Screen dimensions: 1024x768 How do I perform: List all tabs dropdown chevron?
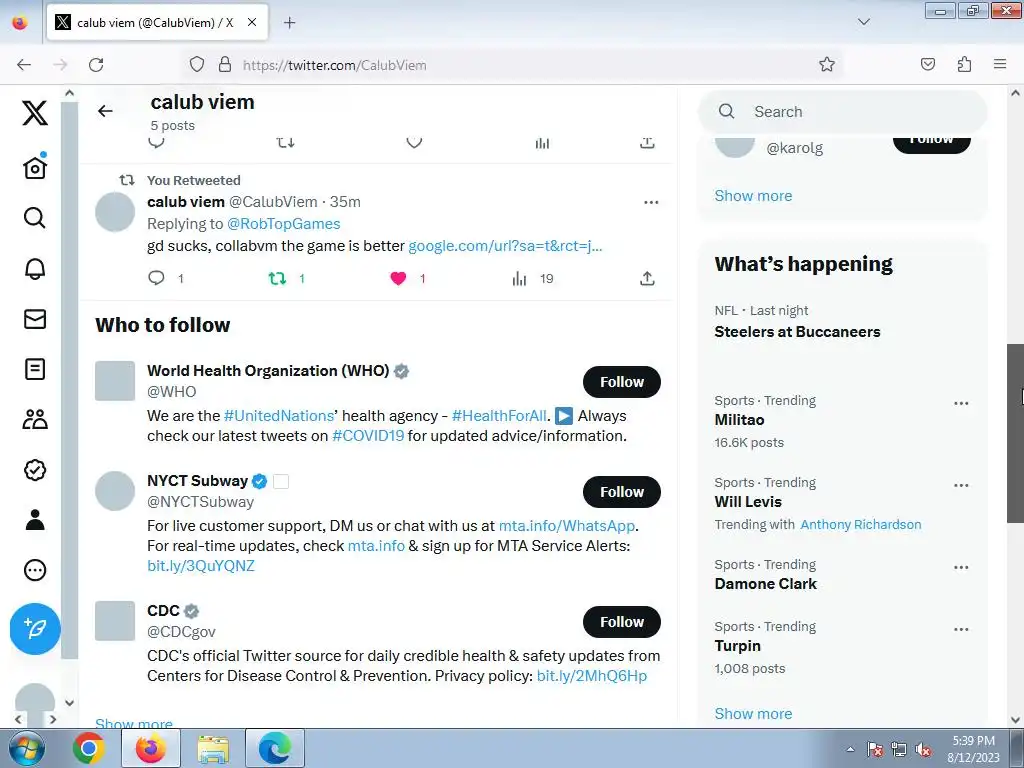tap(863, 23)
